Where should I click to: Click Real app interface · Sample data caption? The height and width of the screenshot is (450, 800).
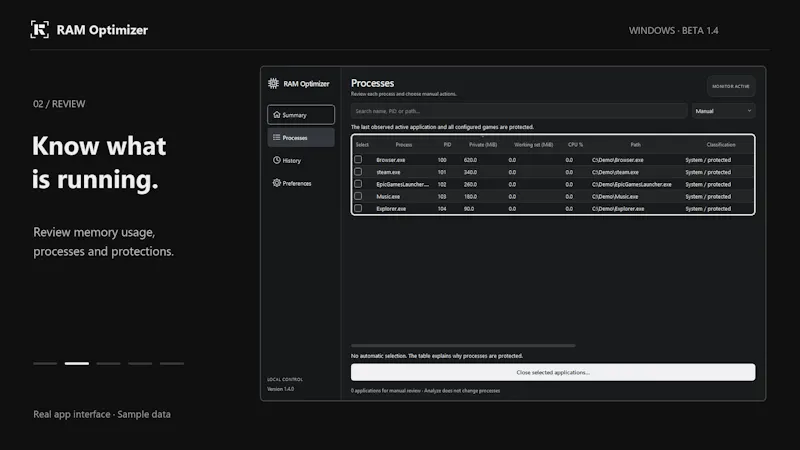[102, 414]
